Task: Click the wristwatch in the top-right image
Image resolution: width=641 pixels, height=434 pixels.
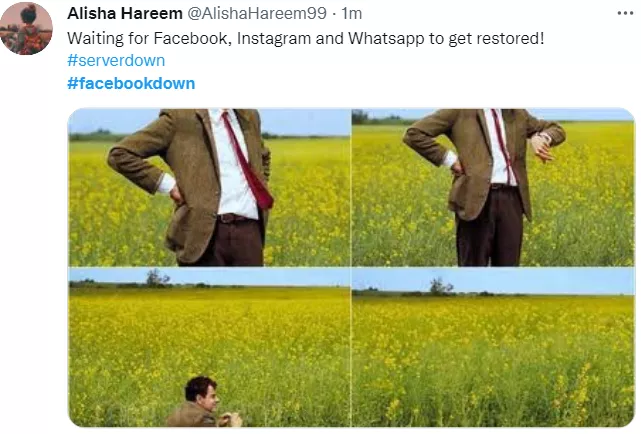Action: (544, 138)
